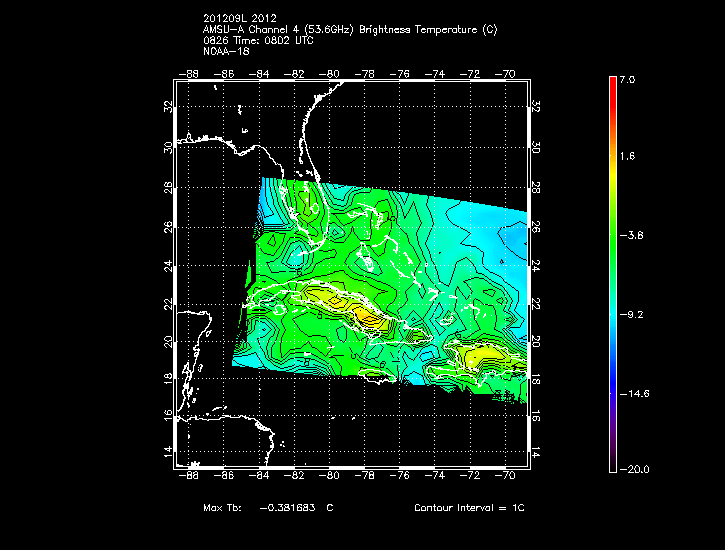Click the '22' label on the left latitude axis
Viewport: 725px width, 550px height.
pyautogui.click(x=168, y=304)
